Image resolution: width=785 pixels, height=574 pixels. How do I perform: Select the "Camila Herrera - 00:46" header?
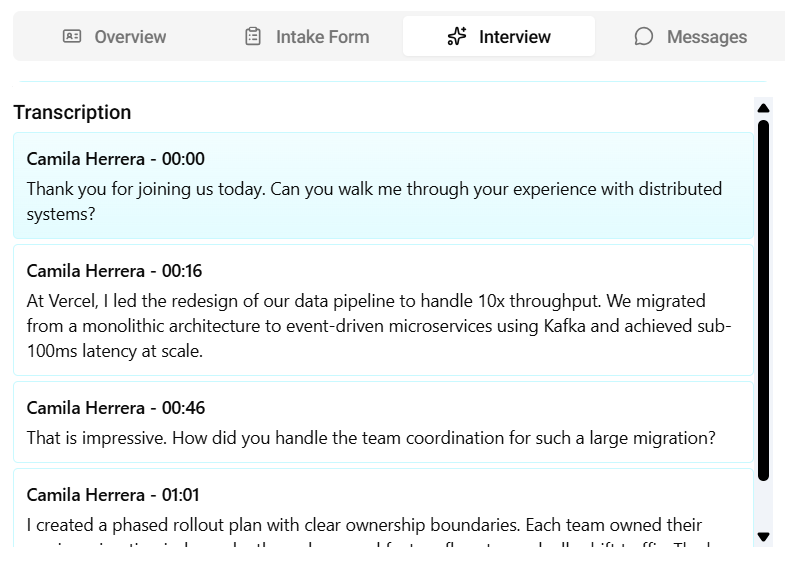point(115,408)
